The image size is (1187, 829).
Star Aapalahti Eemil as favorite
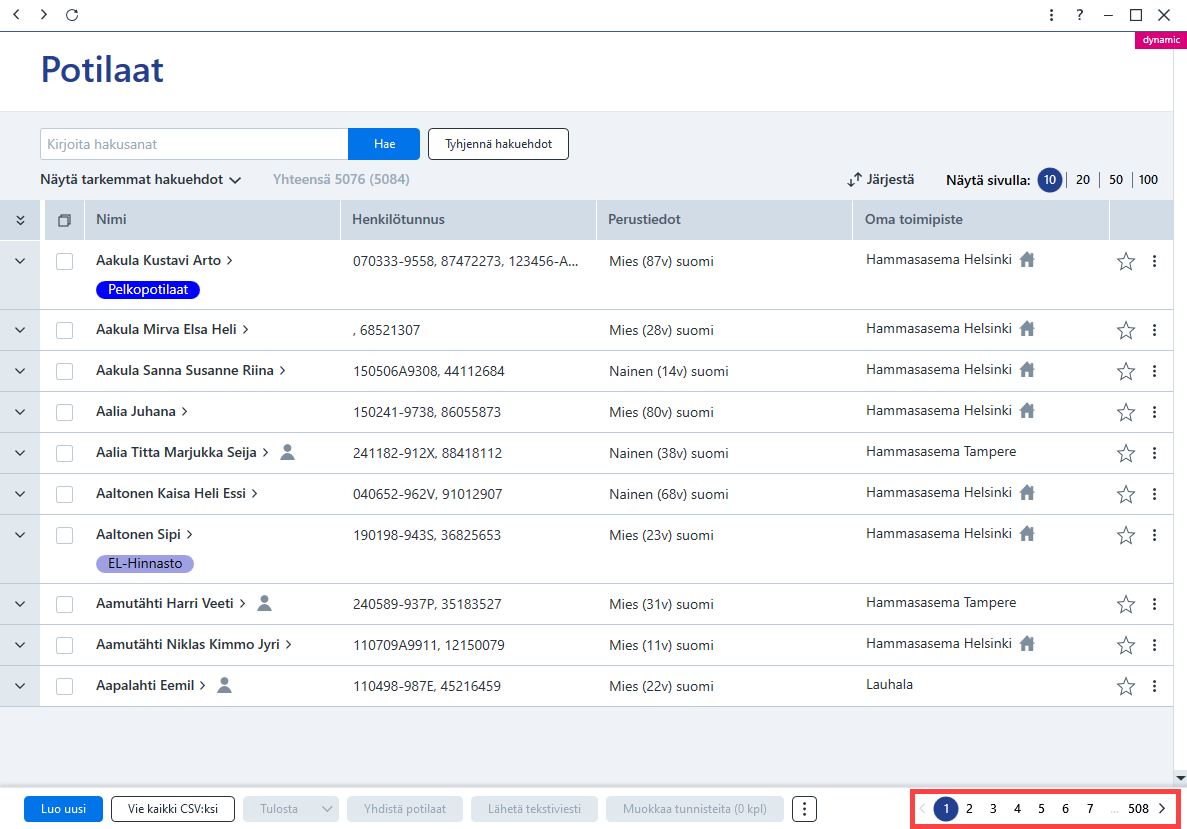1126,686
